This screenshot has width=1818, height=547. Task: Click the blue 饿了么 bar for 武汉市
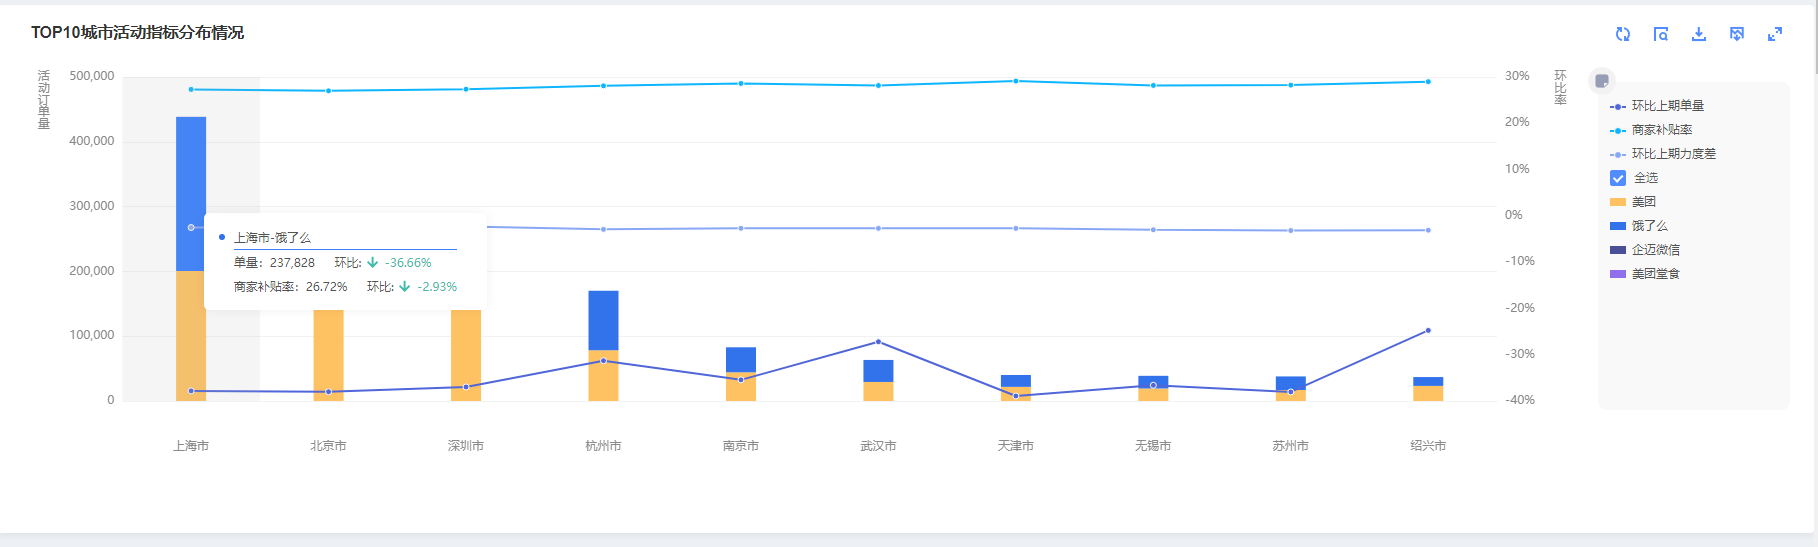878,371
